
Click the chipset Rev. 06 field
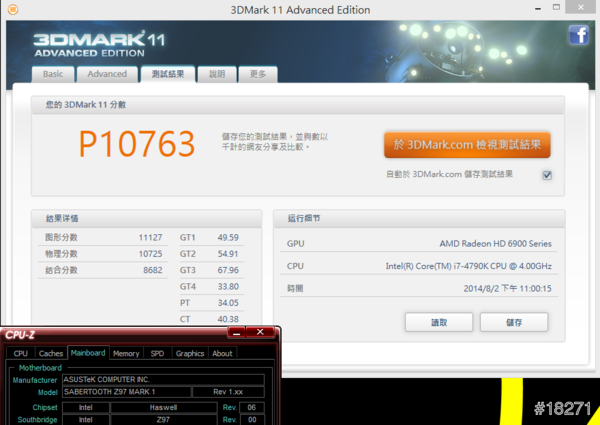252,408
